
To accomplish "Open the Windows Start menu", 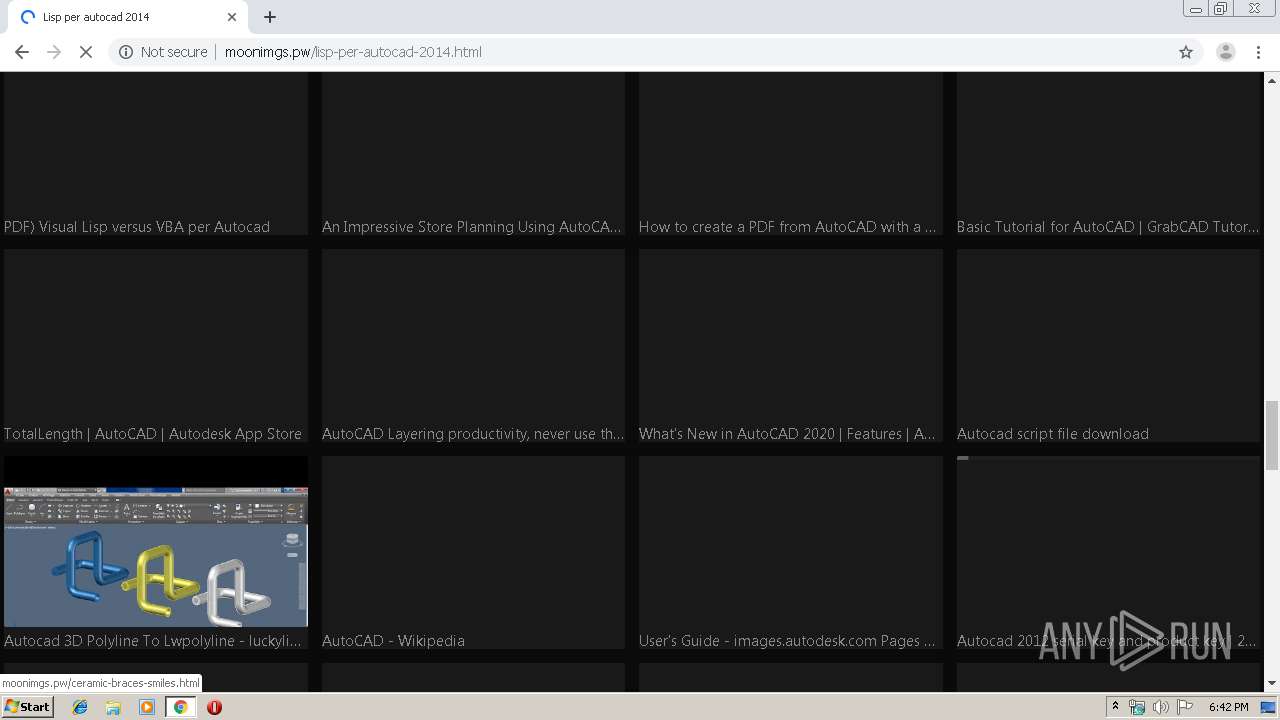I will tap(27, 707).
